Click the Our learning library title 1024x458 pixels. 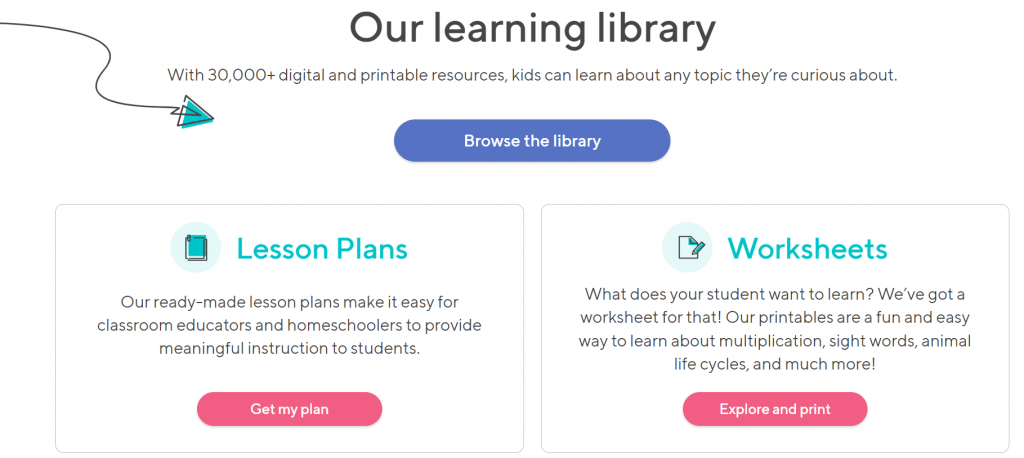pos(532,29)
